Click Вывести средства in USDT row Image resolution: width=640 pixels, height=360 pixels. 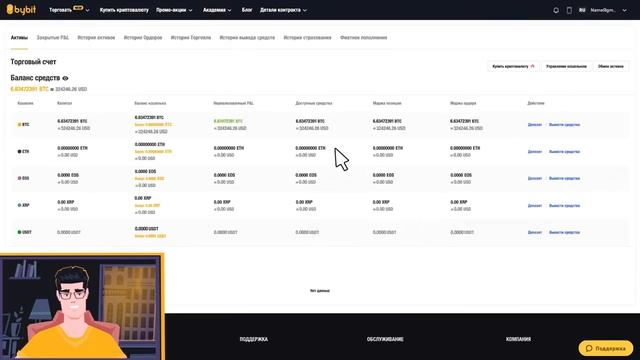pyautogui.click(x=564, y=232)
